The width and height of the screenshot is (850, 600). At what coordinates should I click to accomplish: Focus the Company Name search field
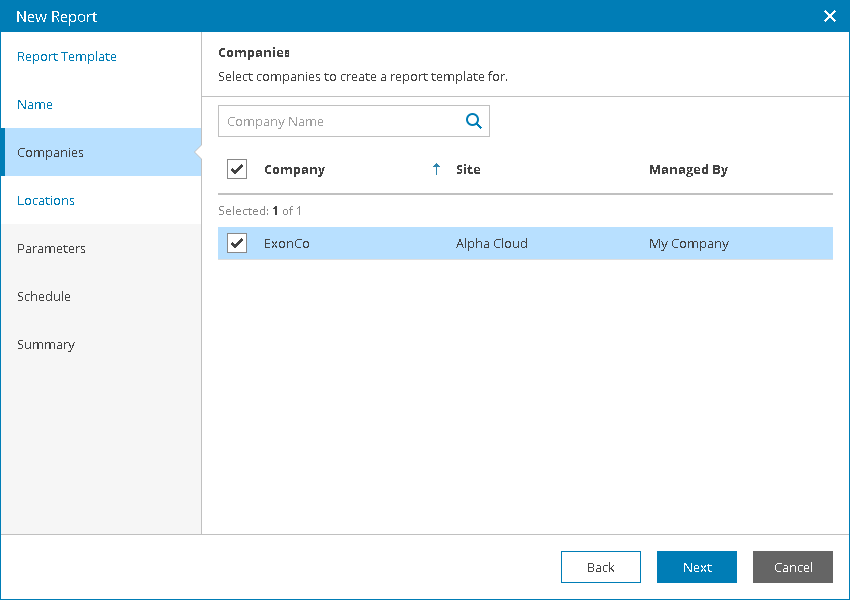[x=338, y=121]
